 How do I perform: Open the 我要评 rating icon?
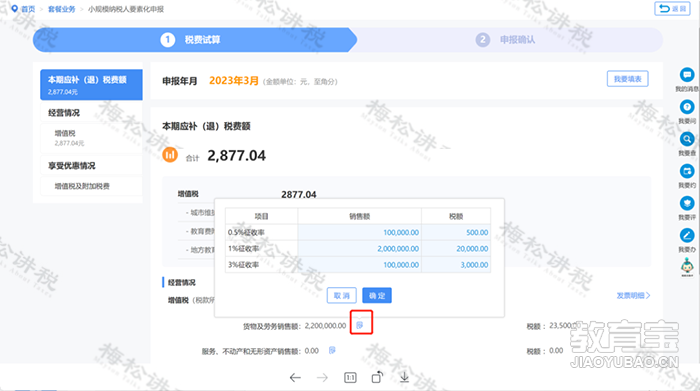(687, 203)
